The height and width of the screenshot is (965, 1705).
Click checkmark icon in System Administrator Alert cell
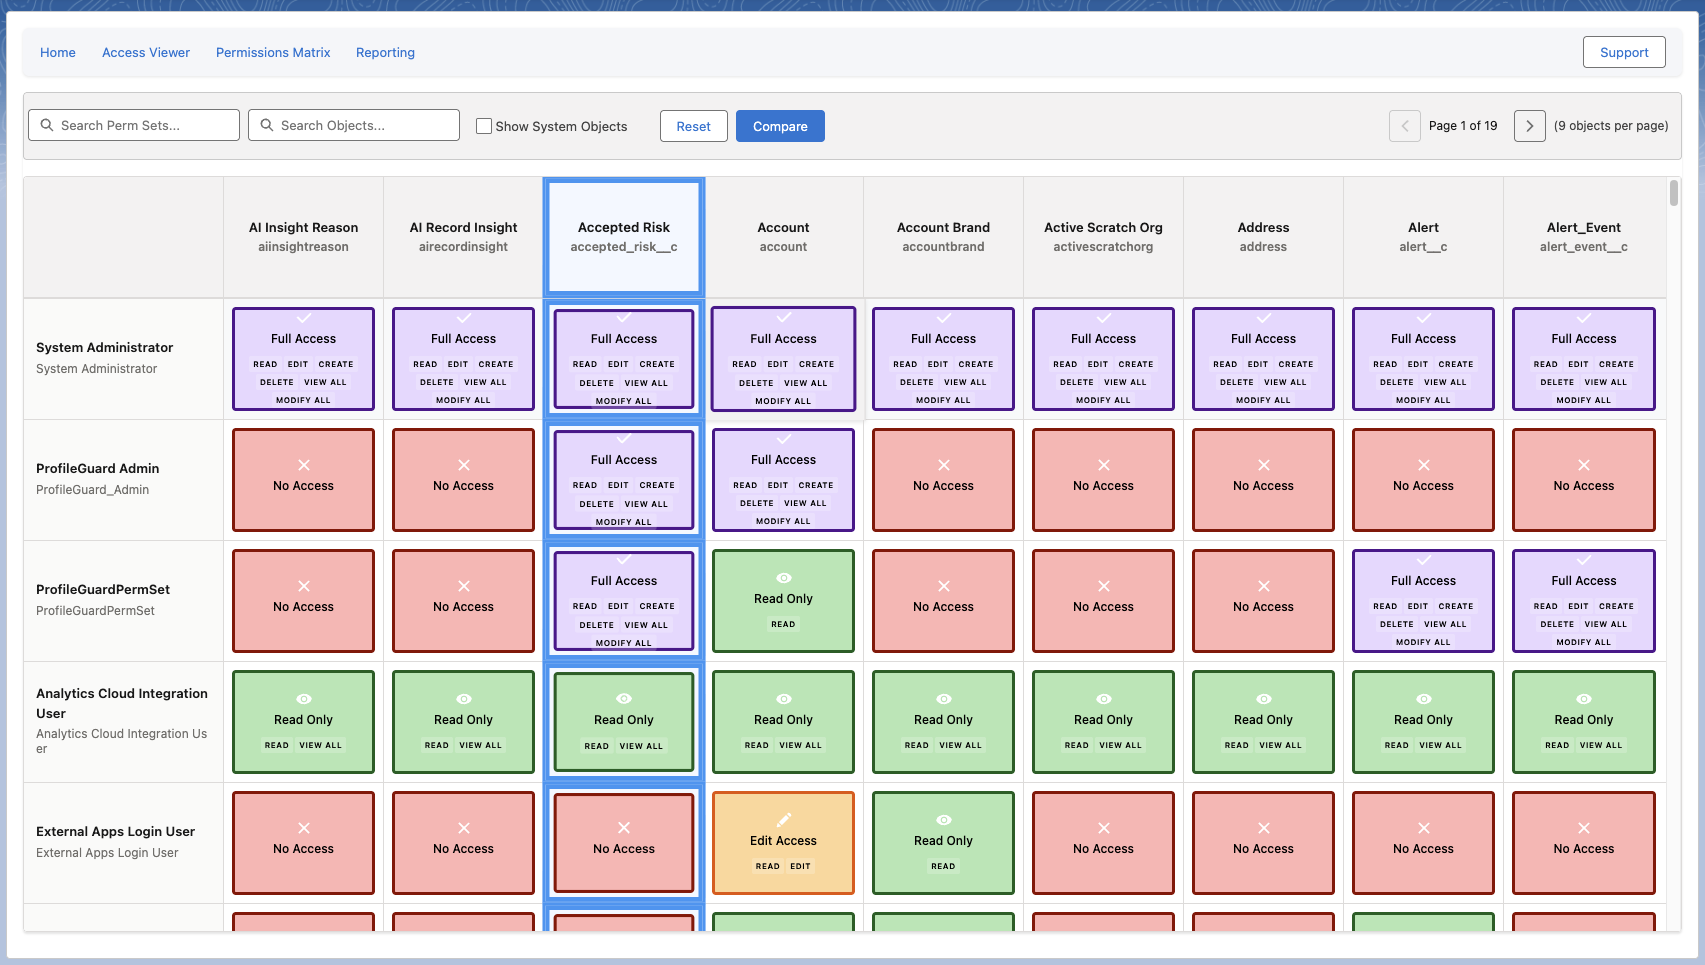click(1424, 318)
